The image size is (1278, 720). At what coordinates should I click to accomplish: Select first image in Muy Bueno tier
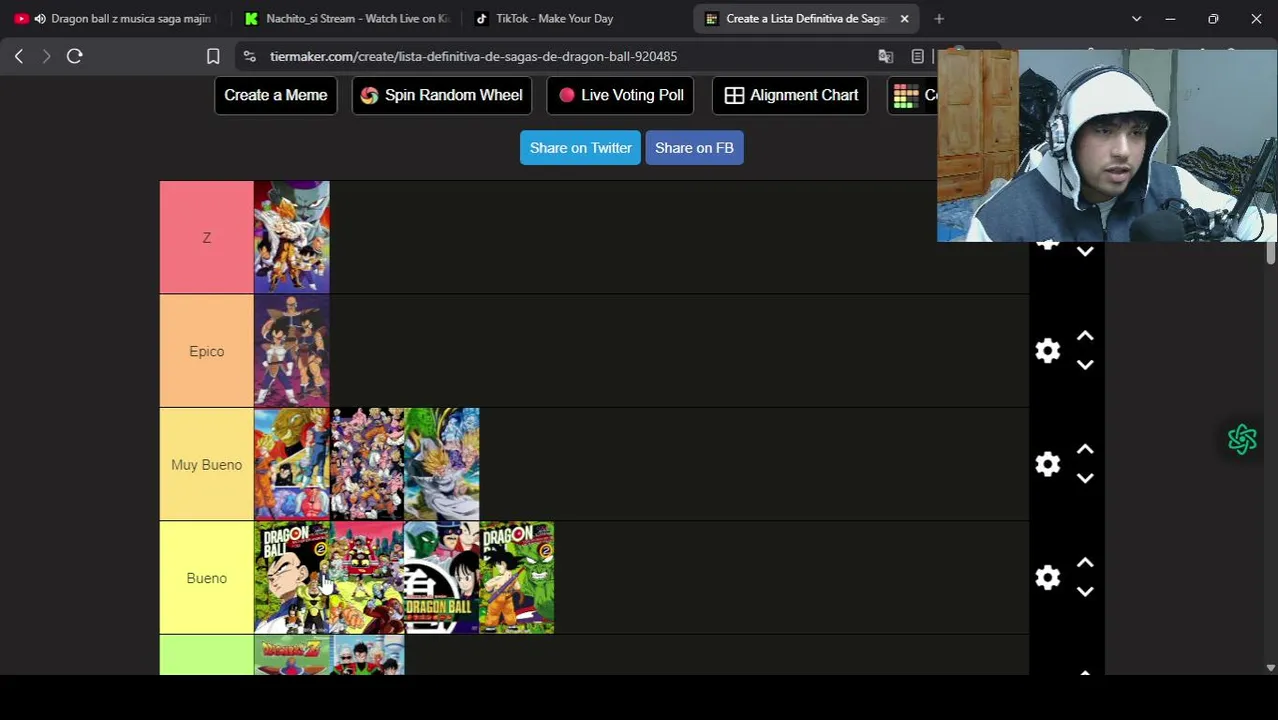pyautogui.click(x=292, y=464)
